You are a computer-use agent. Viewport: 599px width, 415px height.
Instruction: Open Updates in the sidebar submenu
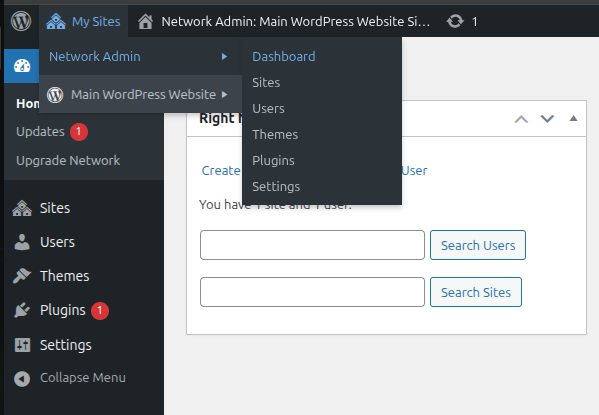point(40,131)
